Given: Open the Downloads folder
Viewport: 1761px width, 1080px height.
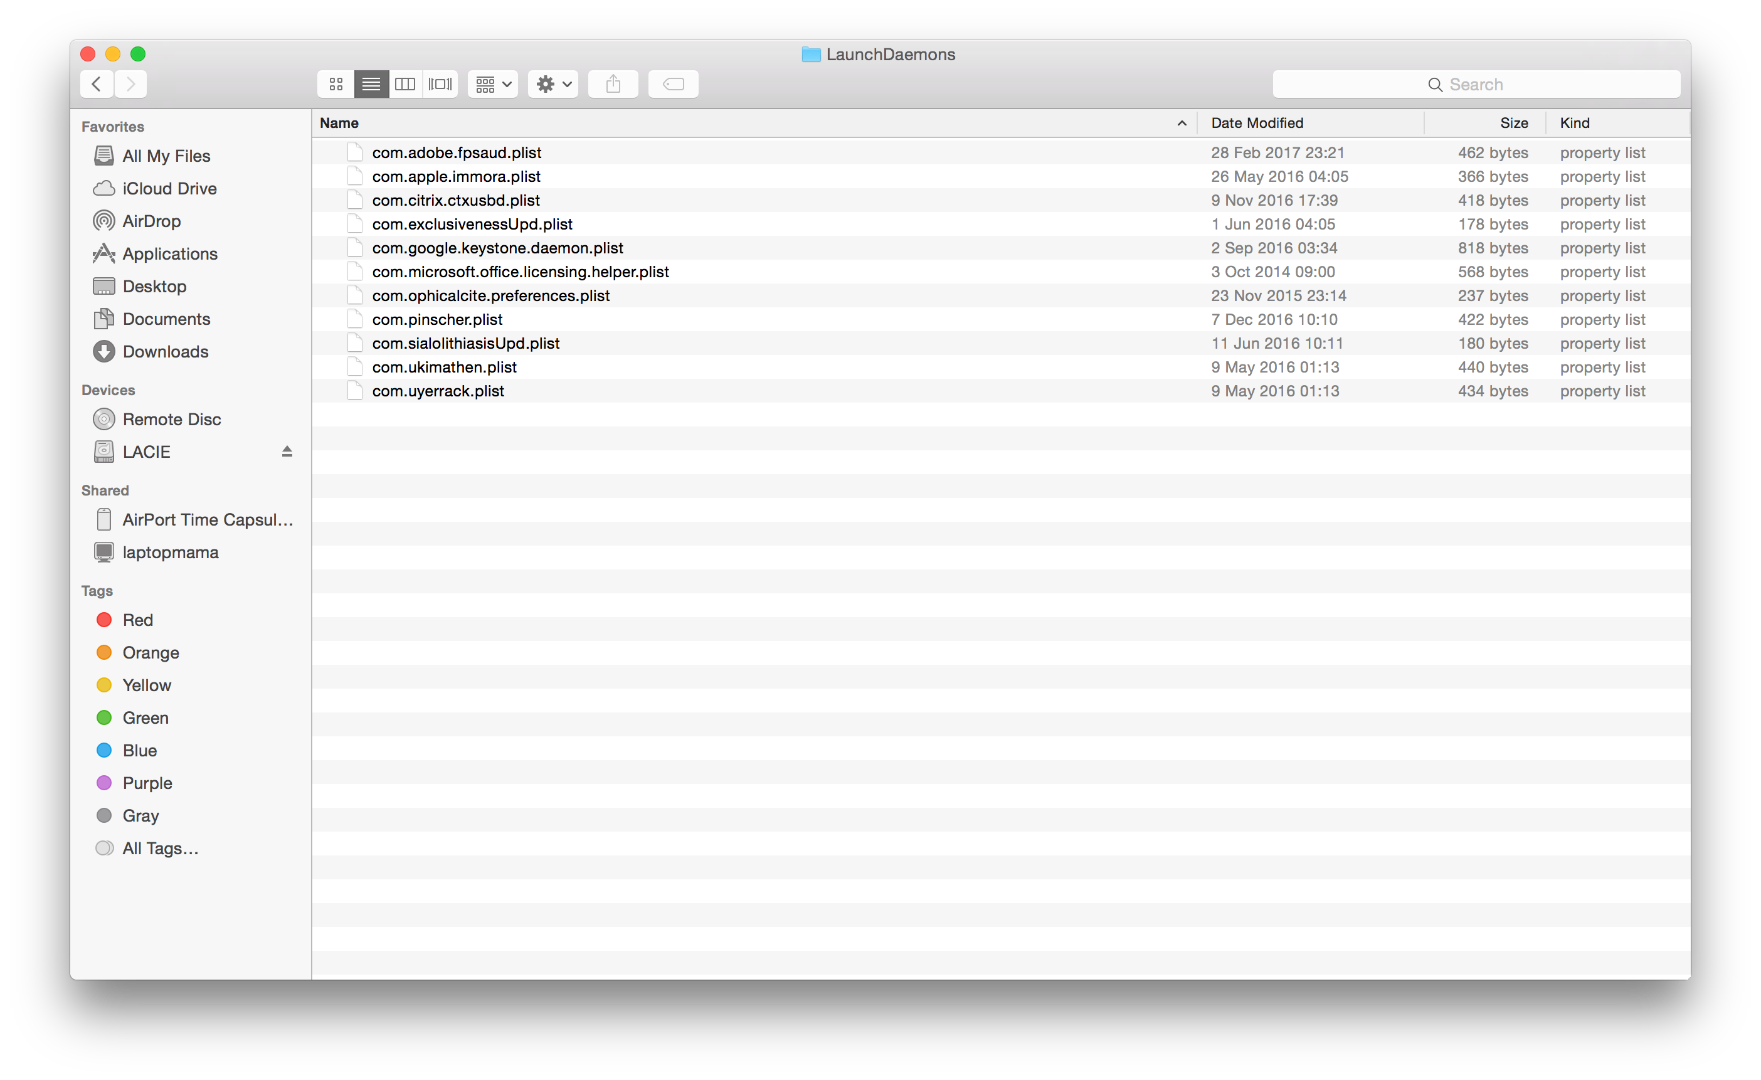Looking at the screenshot, I should (165, 352).
